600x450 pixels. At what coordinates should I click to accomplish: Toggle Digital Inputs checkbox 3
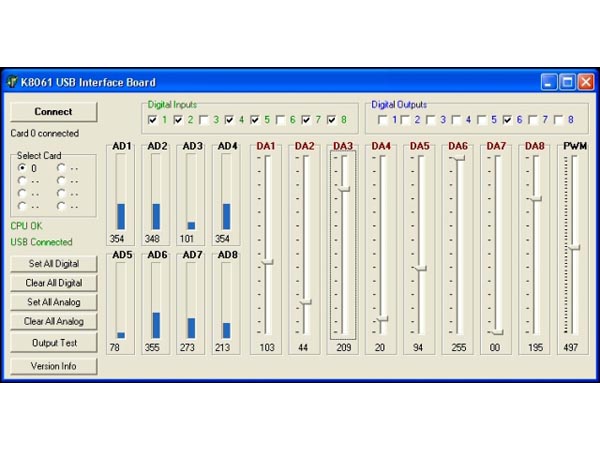204,120
